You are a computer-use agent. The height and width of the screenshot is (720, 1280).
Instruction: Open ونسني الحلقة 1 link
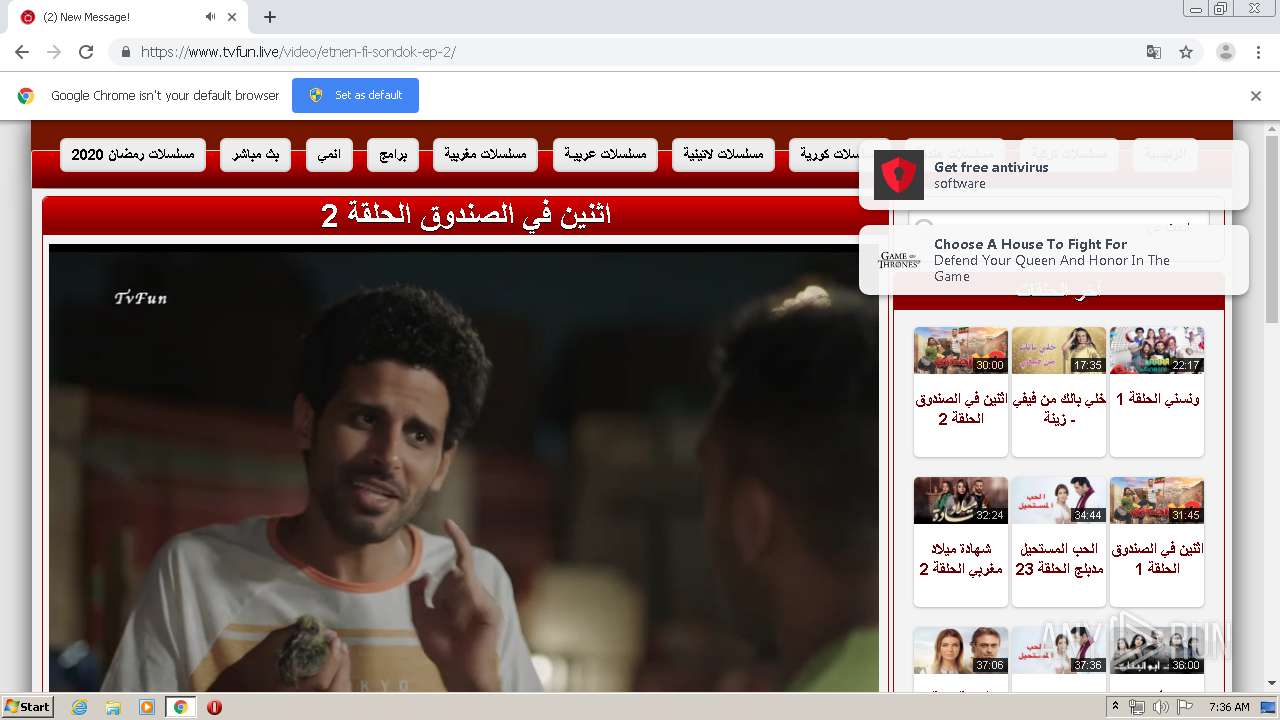1157,398
